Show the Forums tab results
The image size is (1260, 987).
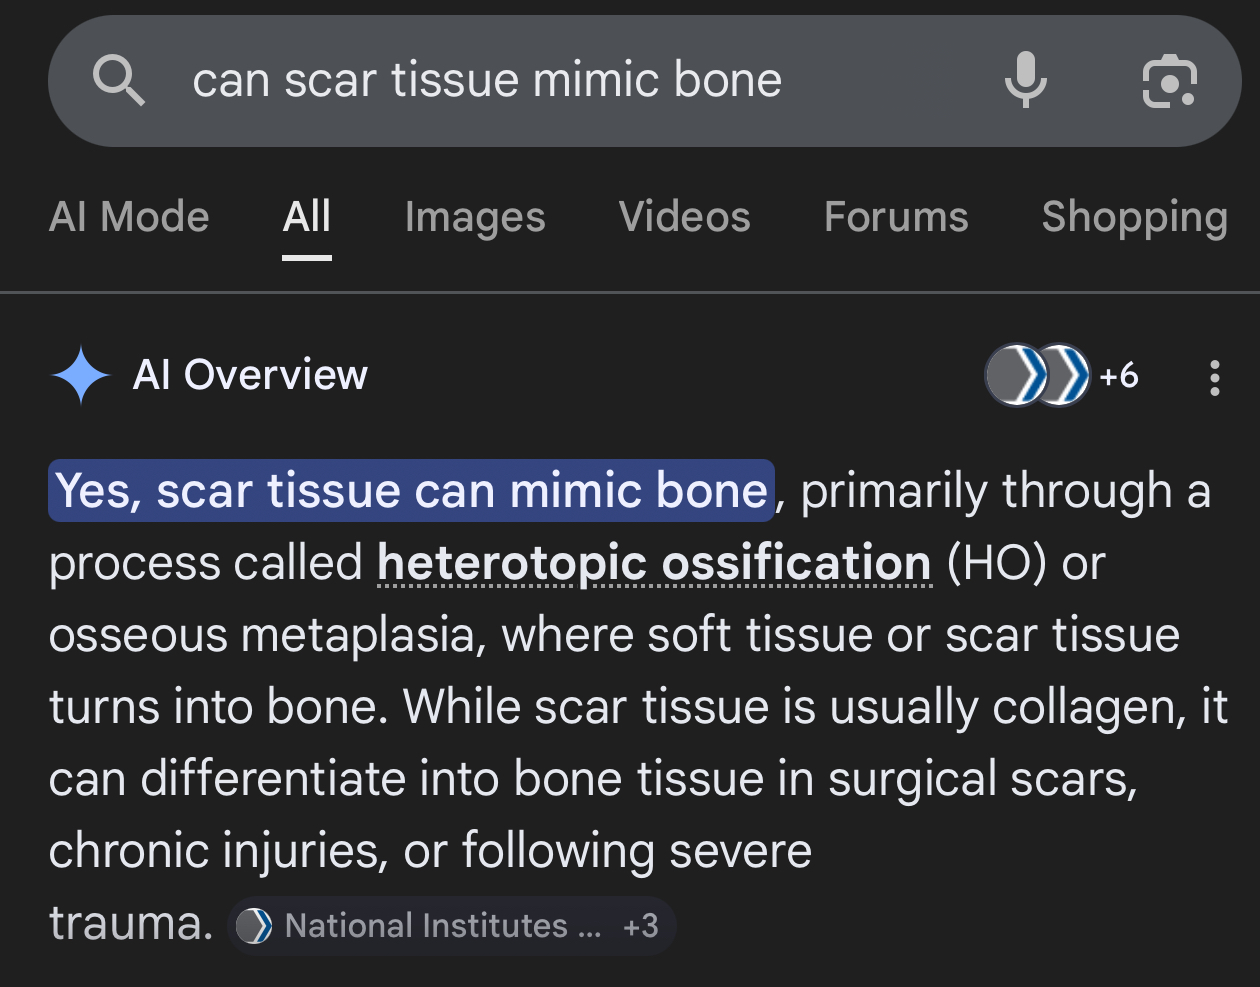pyautogui.click(x=896, y=217)
